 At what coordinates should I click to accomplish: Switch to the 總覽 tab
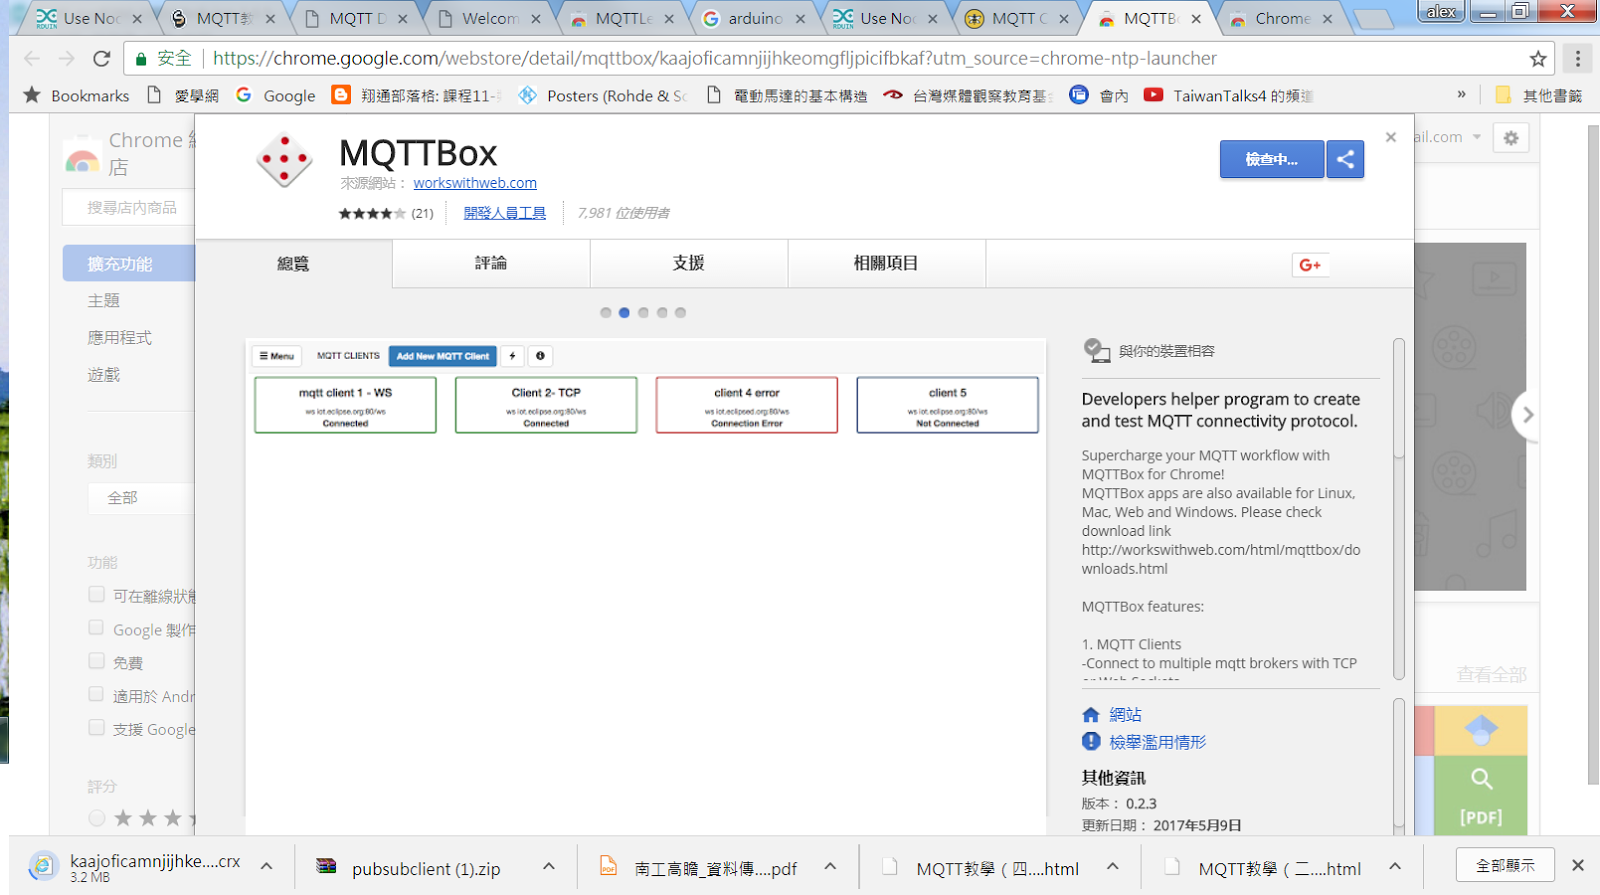pyautogui.click(x=293, y=264)
